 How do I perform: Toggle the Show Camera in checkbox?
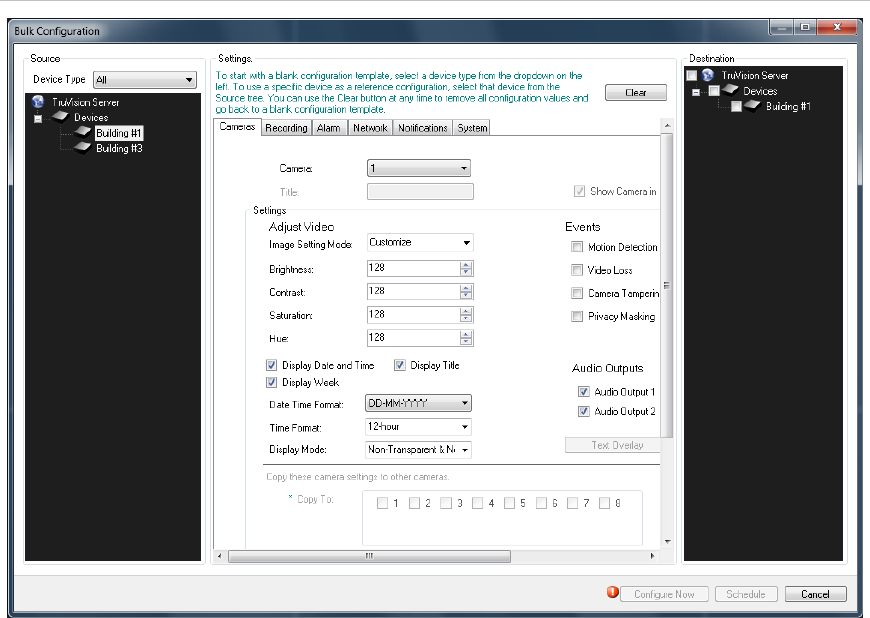[x=579, y=191]
